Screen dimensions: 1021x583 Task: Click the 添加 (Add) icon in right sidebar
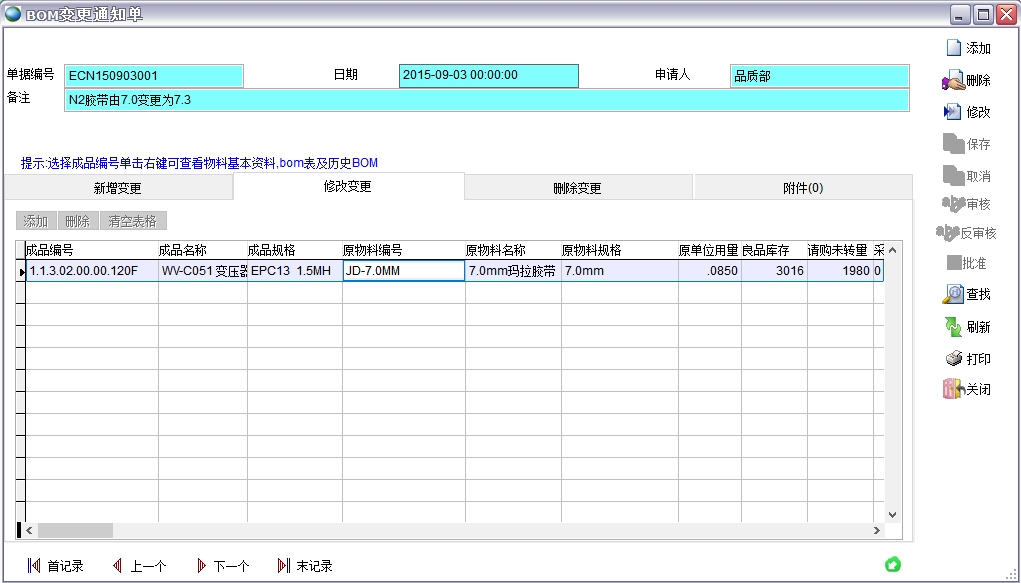point(954,48)
